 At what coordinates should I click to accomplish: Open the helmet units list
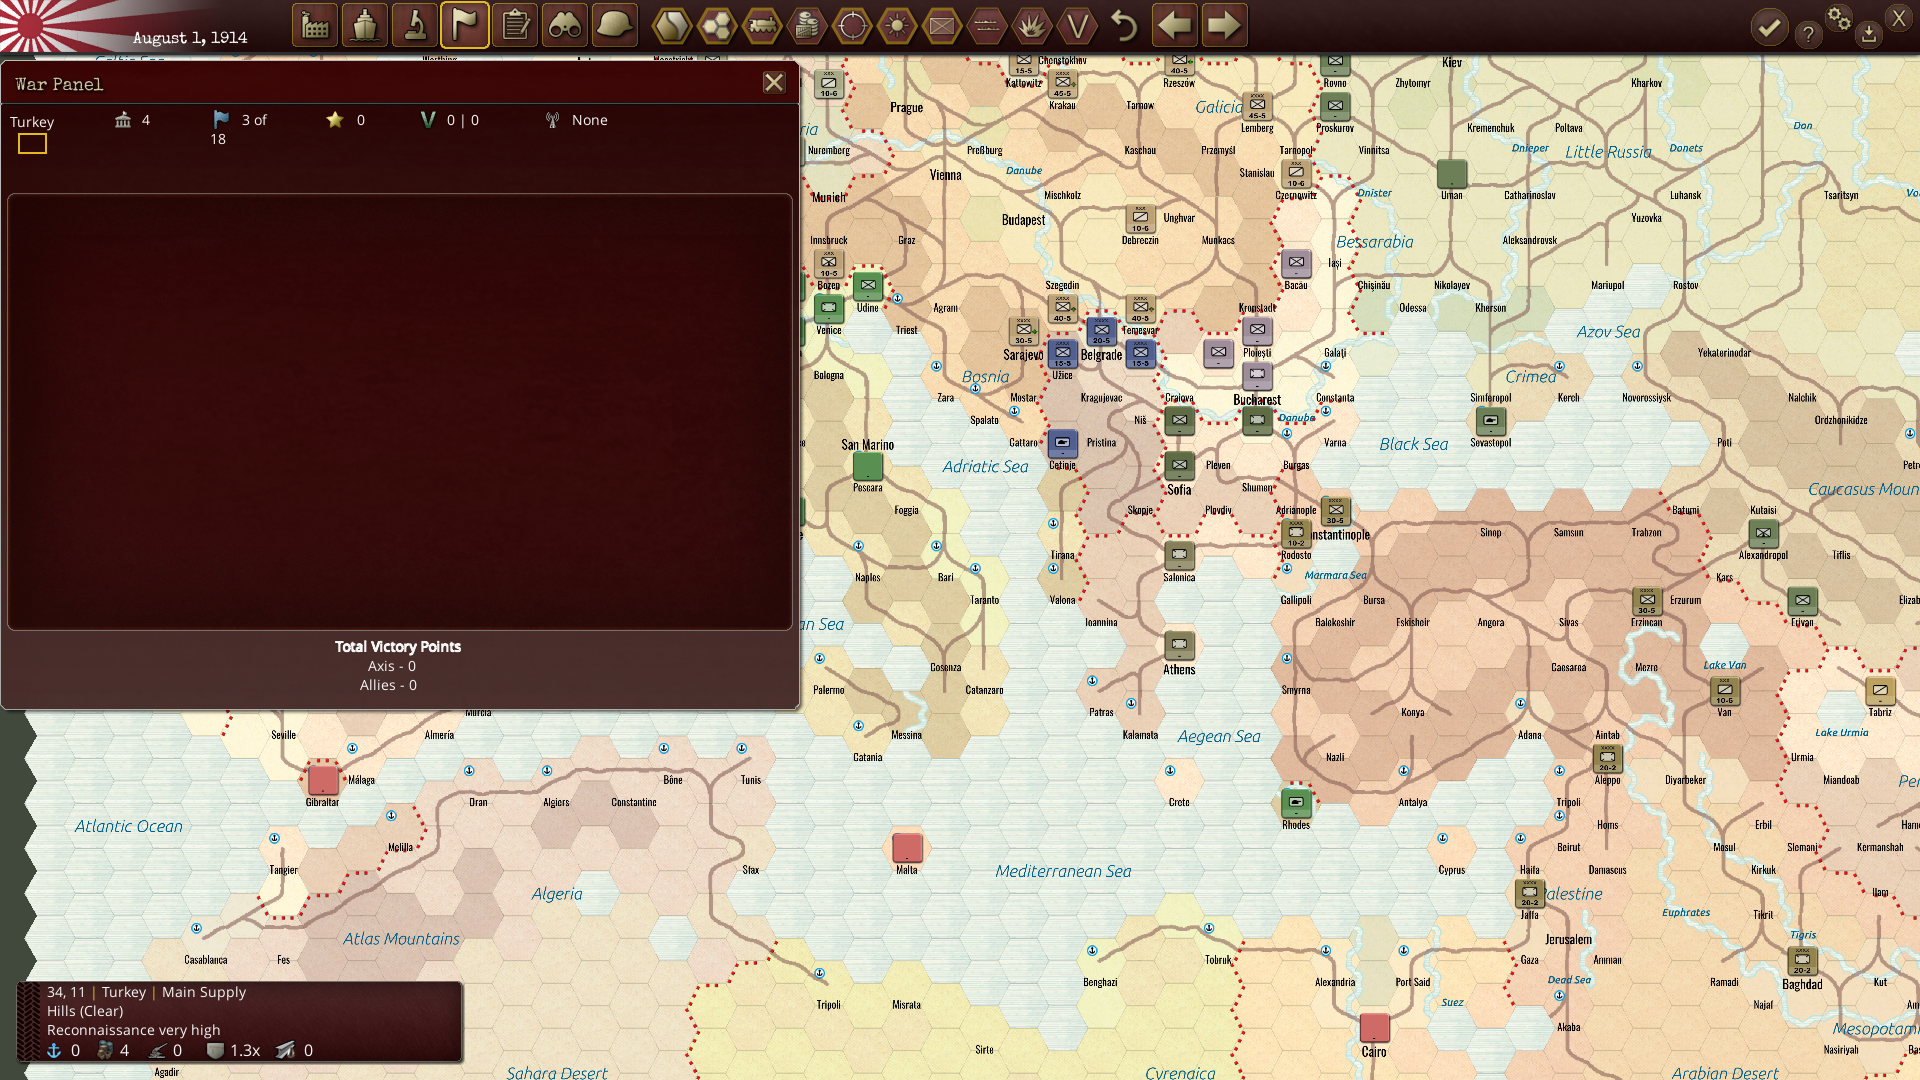[x=615, y=26]
